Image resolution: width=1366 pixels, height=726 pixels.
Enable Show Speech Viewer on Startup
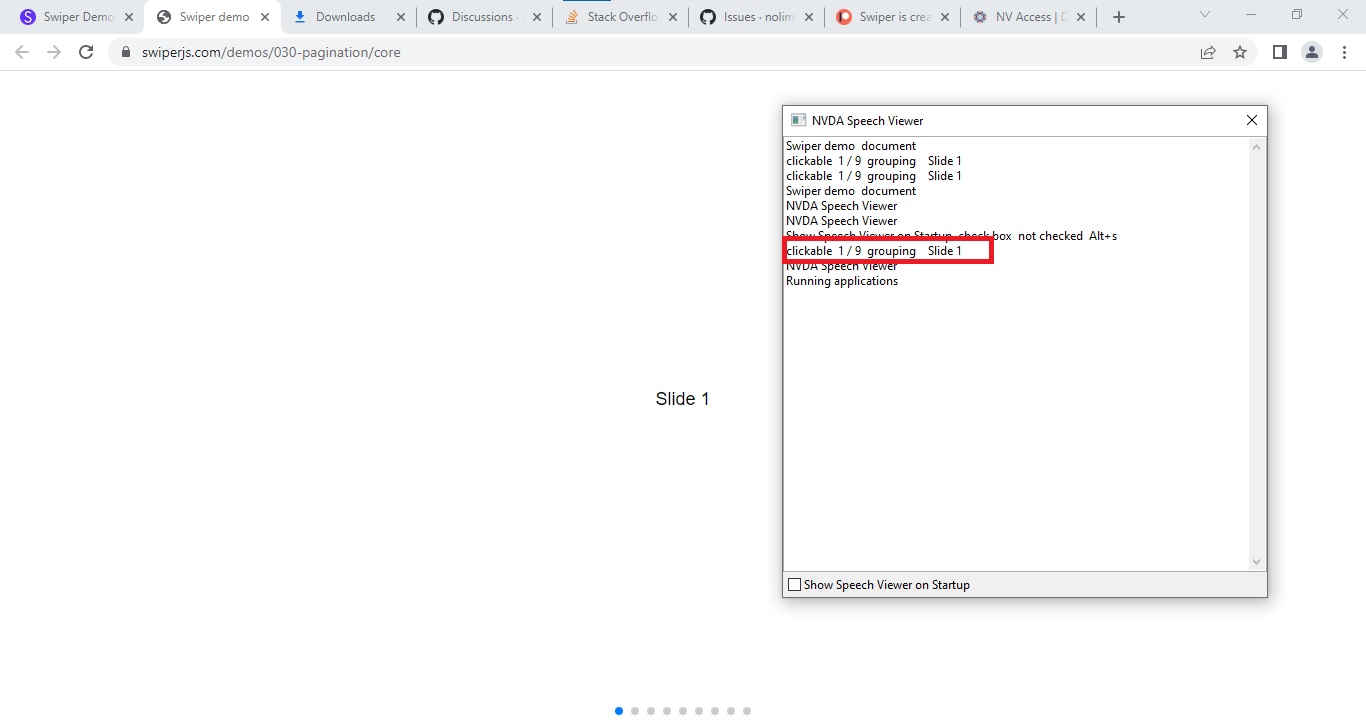pos(794,584)
